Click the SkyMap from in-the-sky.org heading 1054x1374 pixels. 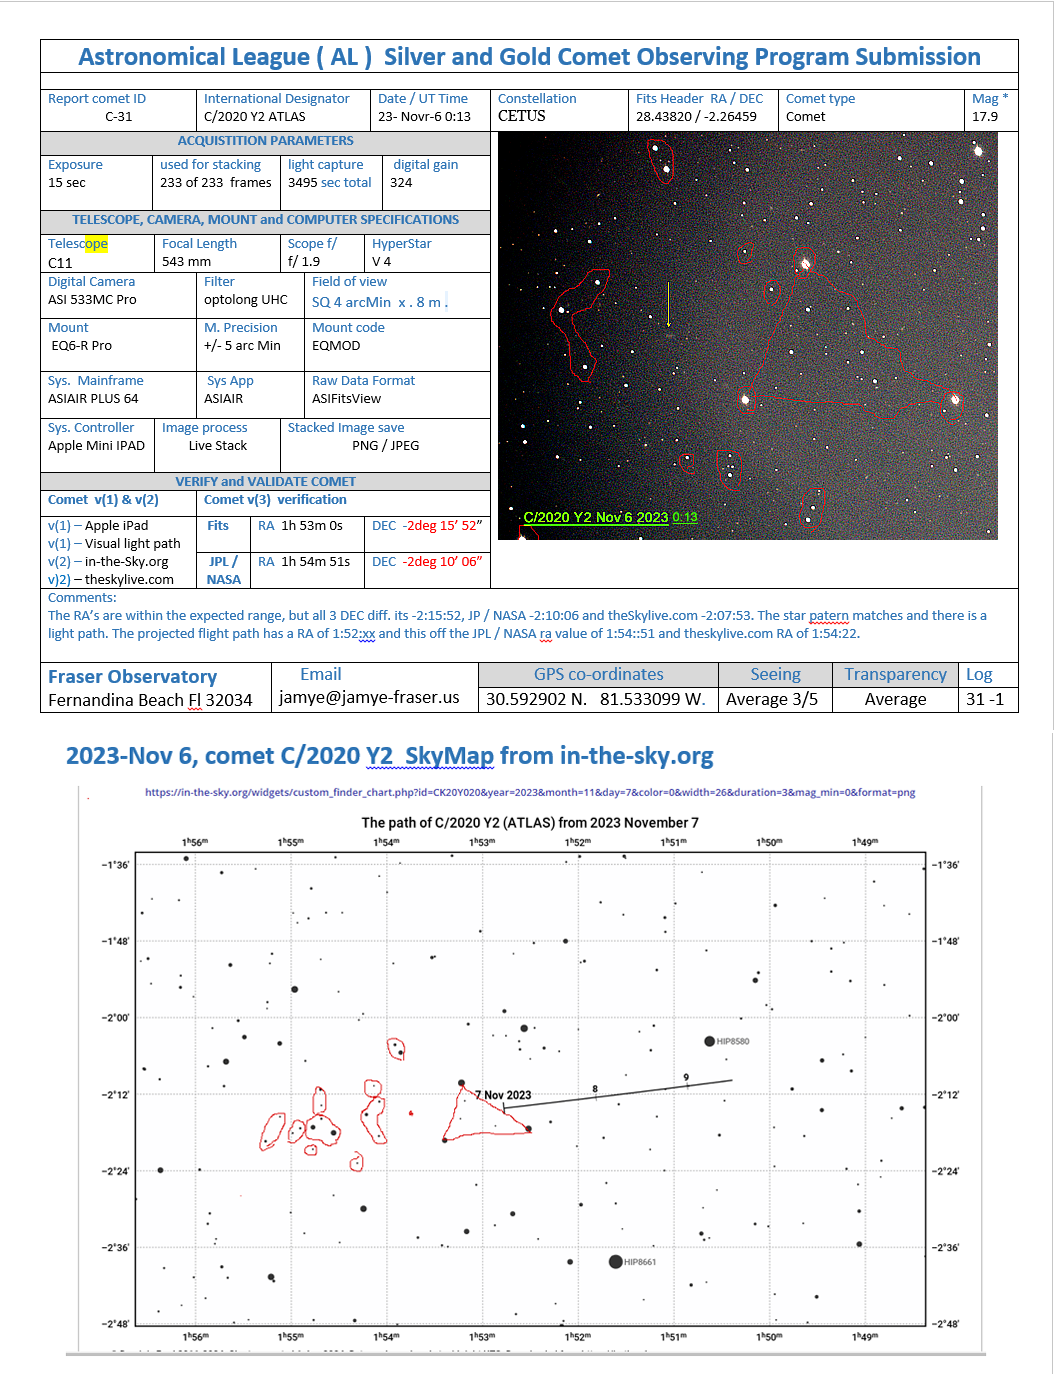tap(390, 756)
